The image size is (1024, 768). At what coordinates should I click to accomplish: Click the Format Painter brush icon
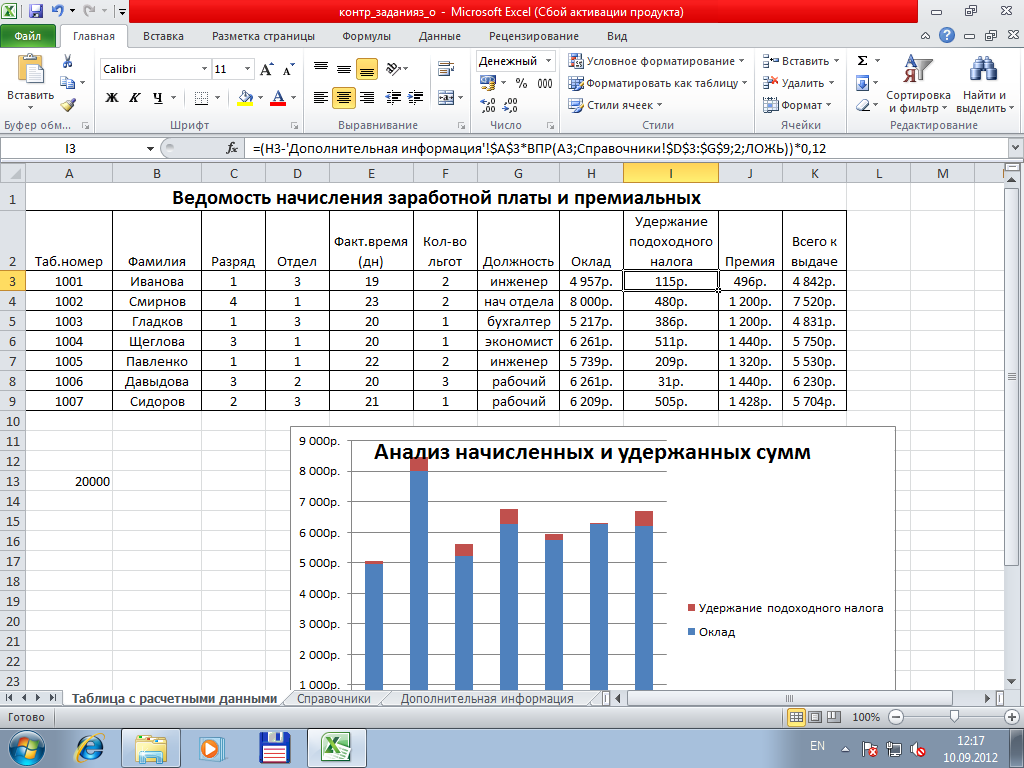click(68, 104)
